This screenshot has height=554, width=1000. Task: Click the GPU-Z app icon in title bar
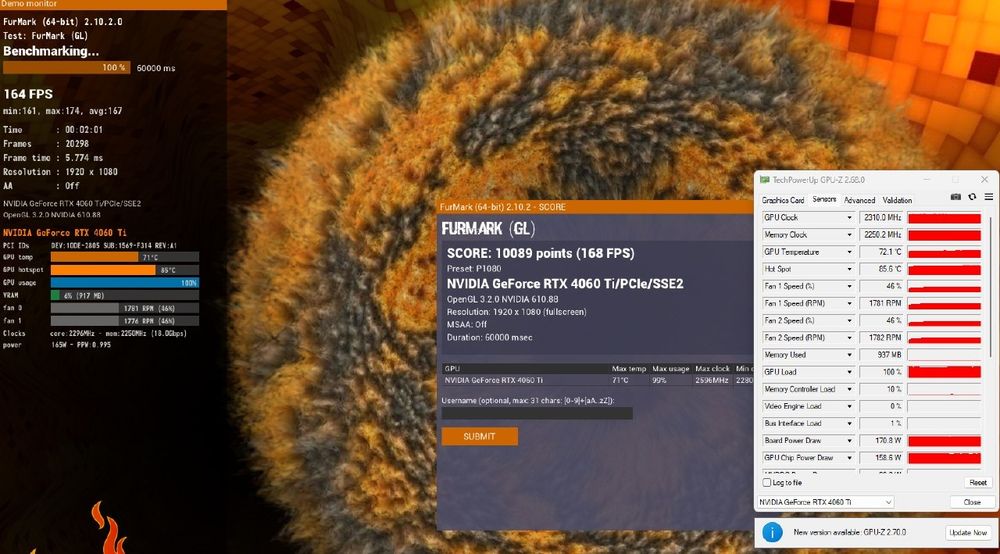coord(764,180)
